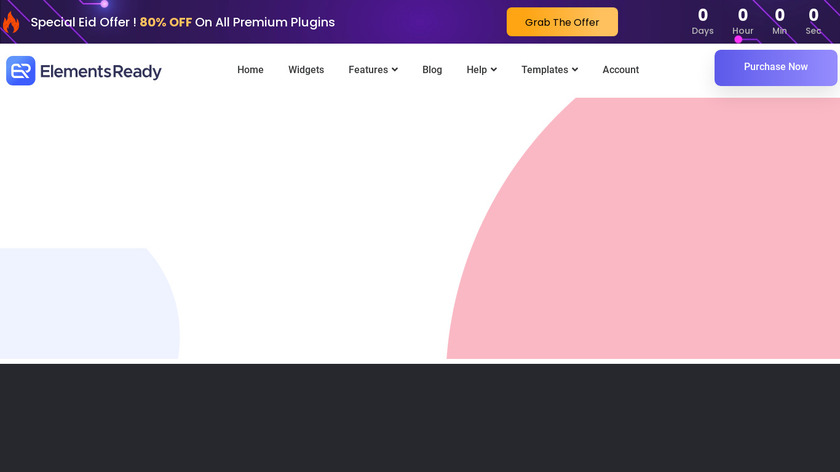
Task: Click the dark section below the hero
Action: coord(420,418)
